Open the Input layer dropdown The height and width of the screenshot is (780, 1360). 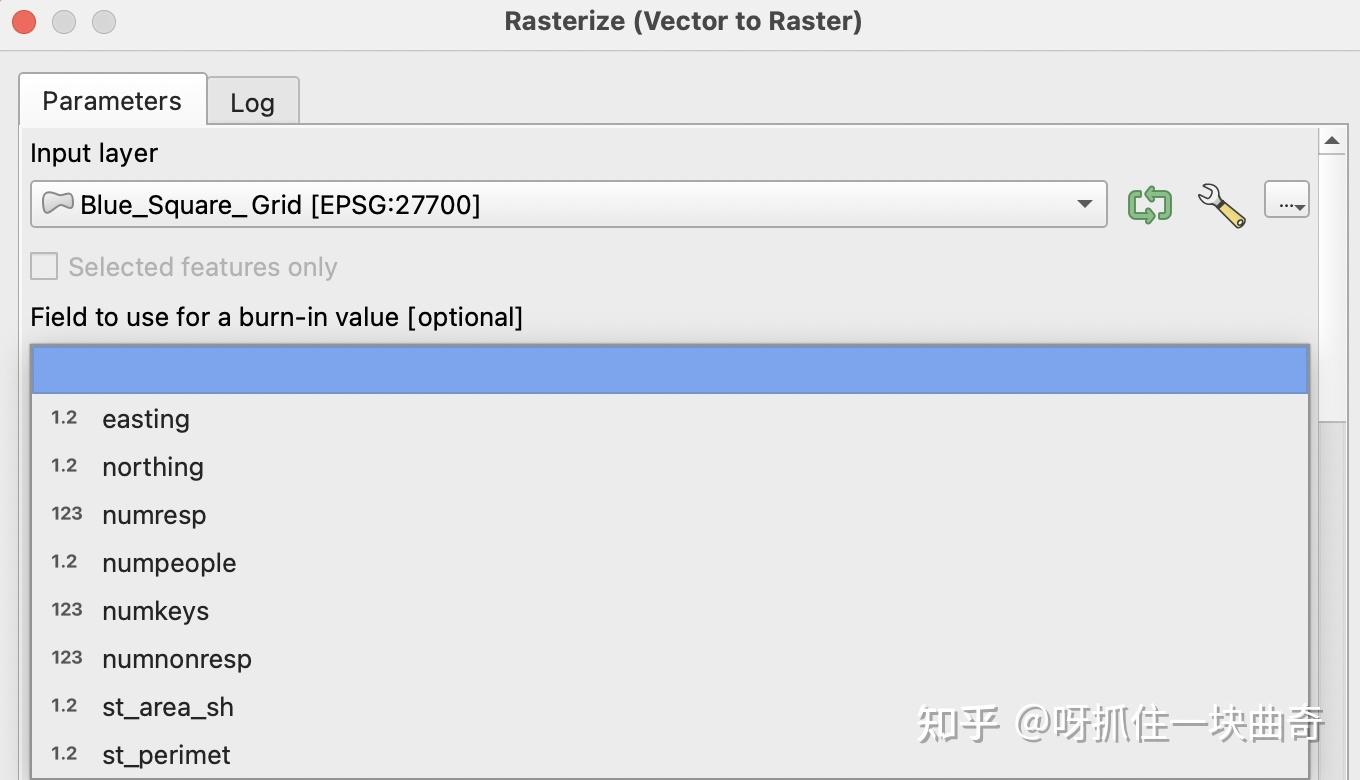coord(1084,203)
